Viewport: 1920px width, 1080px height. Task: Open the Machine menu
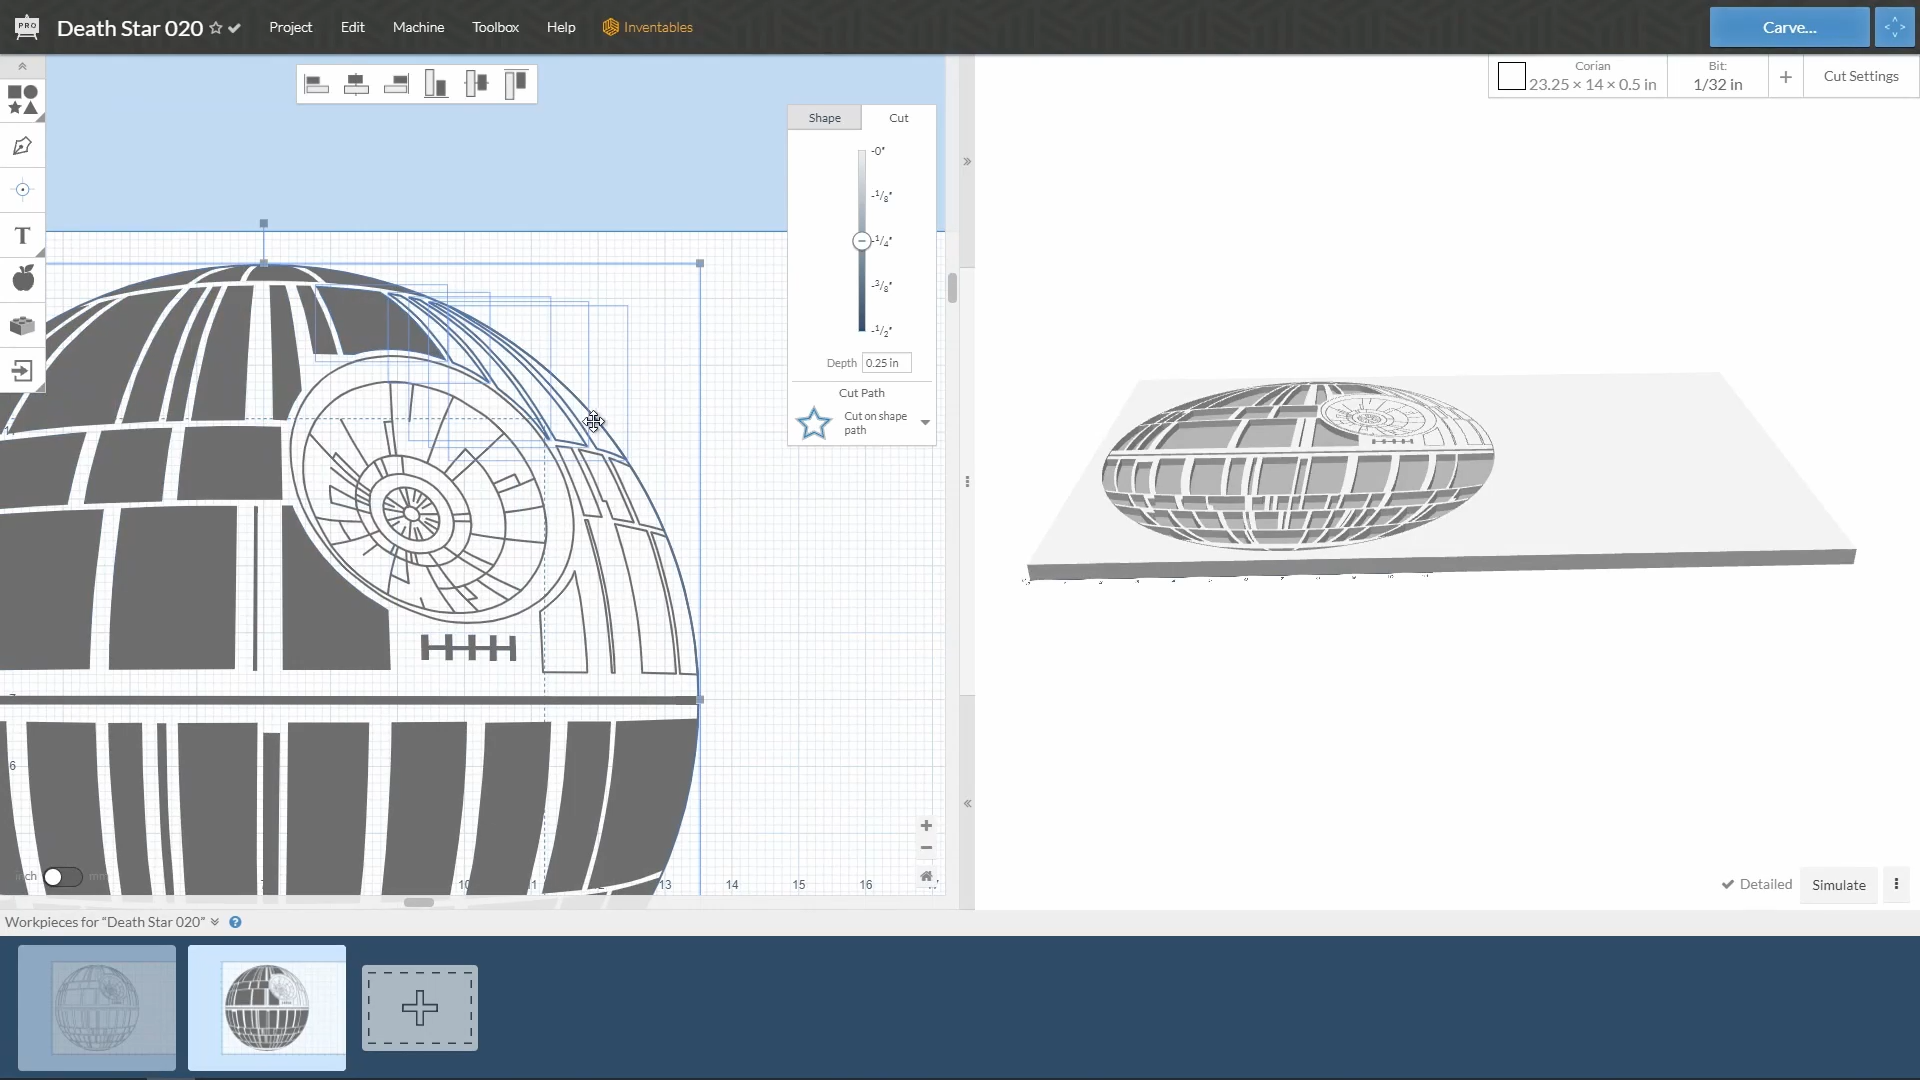click(x=418, y=27)
